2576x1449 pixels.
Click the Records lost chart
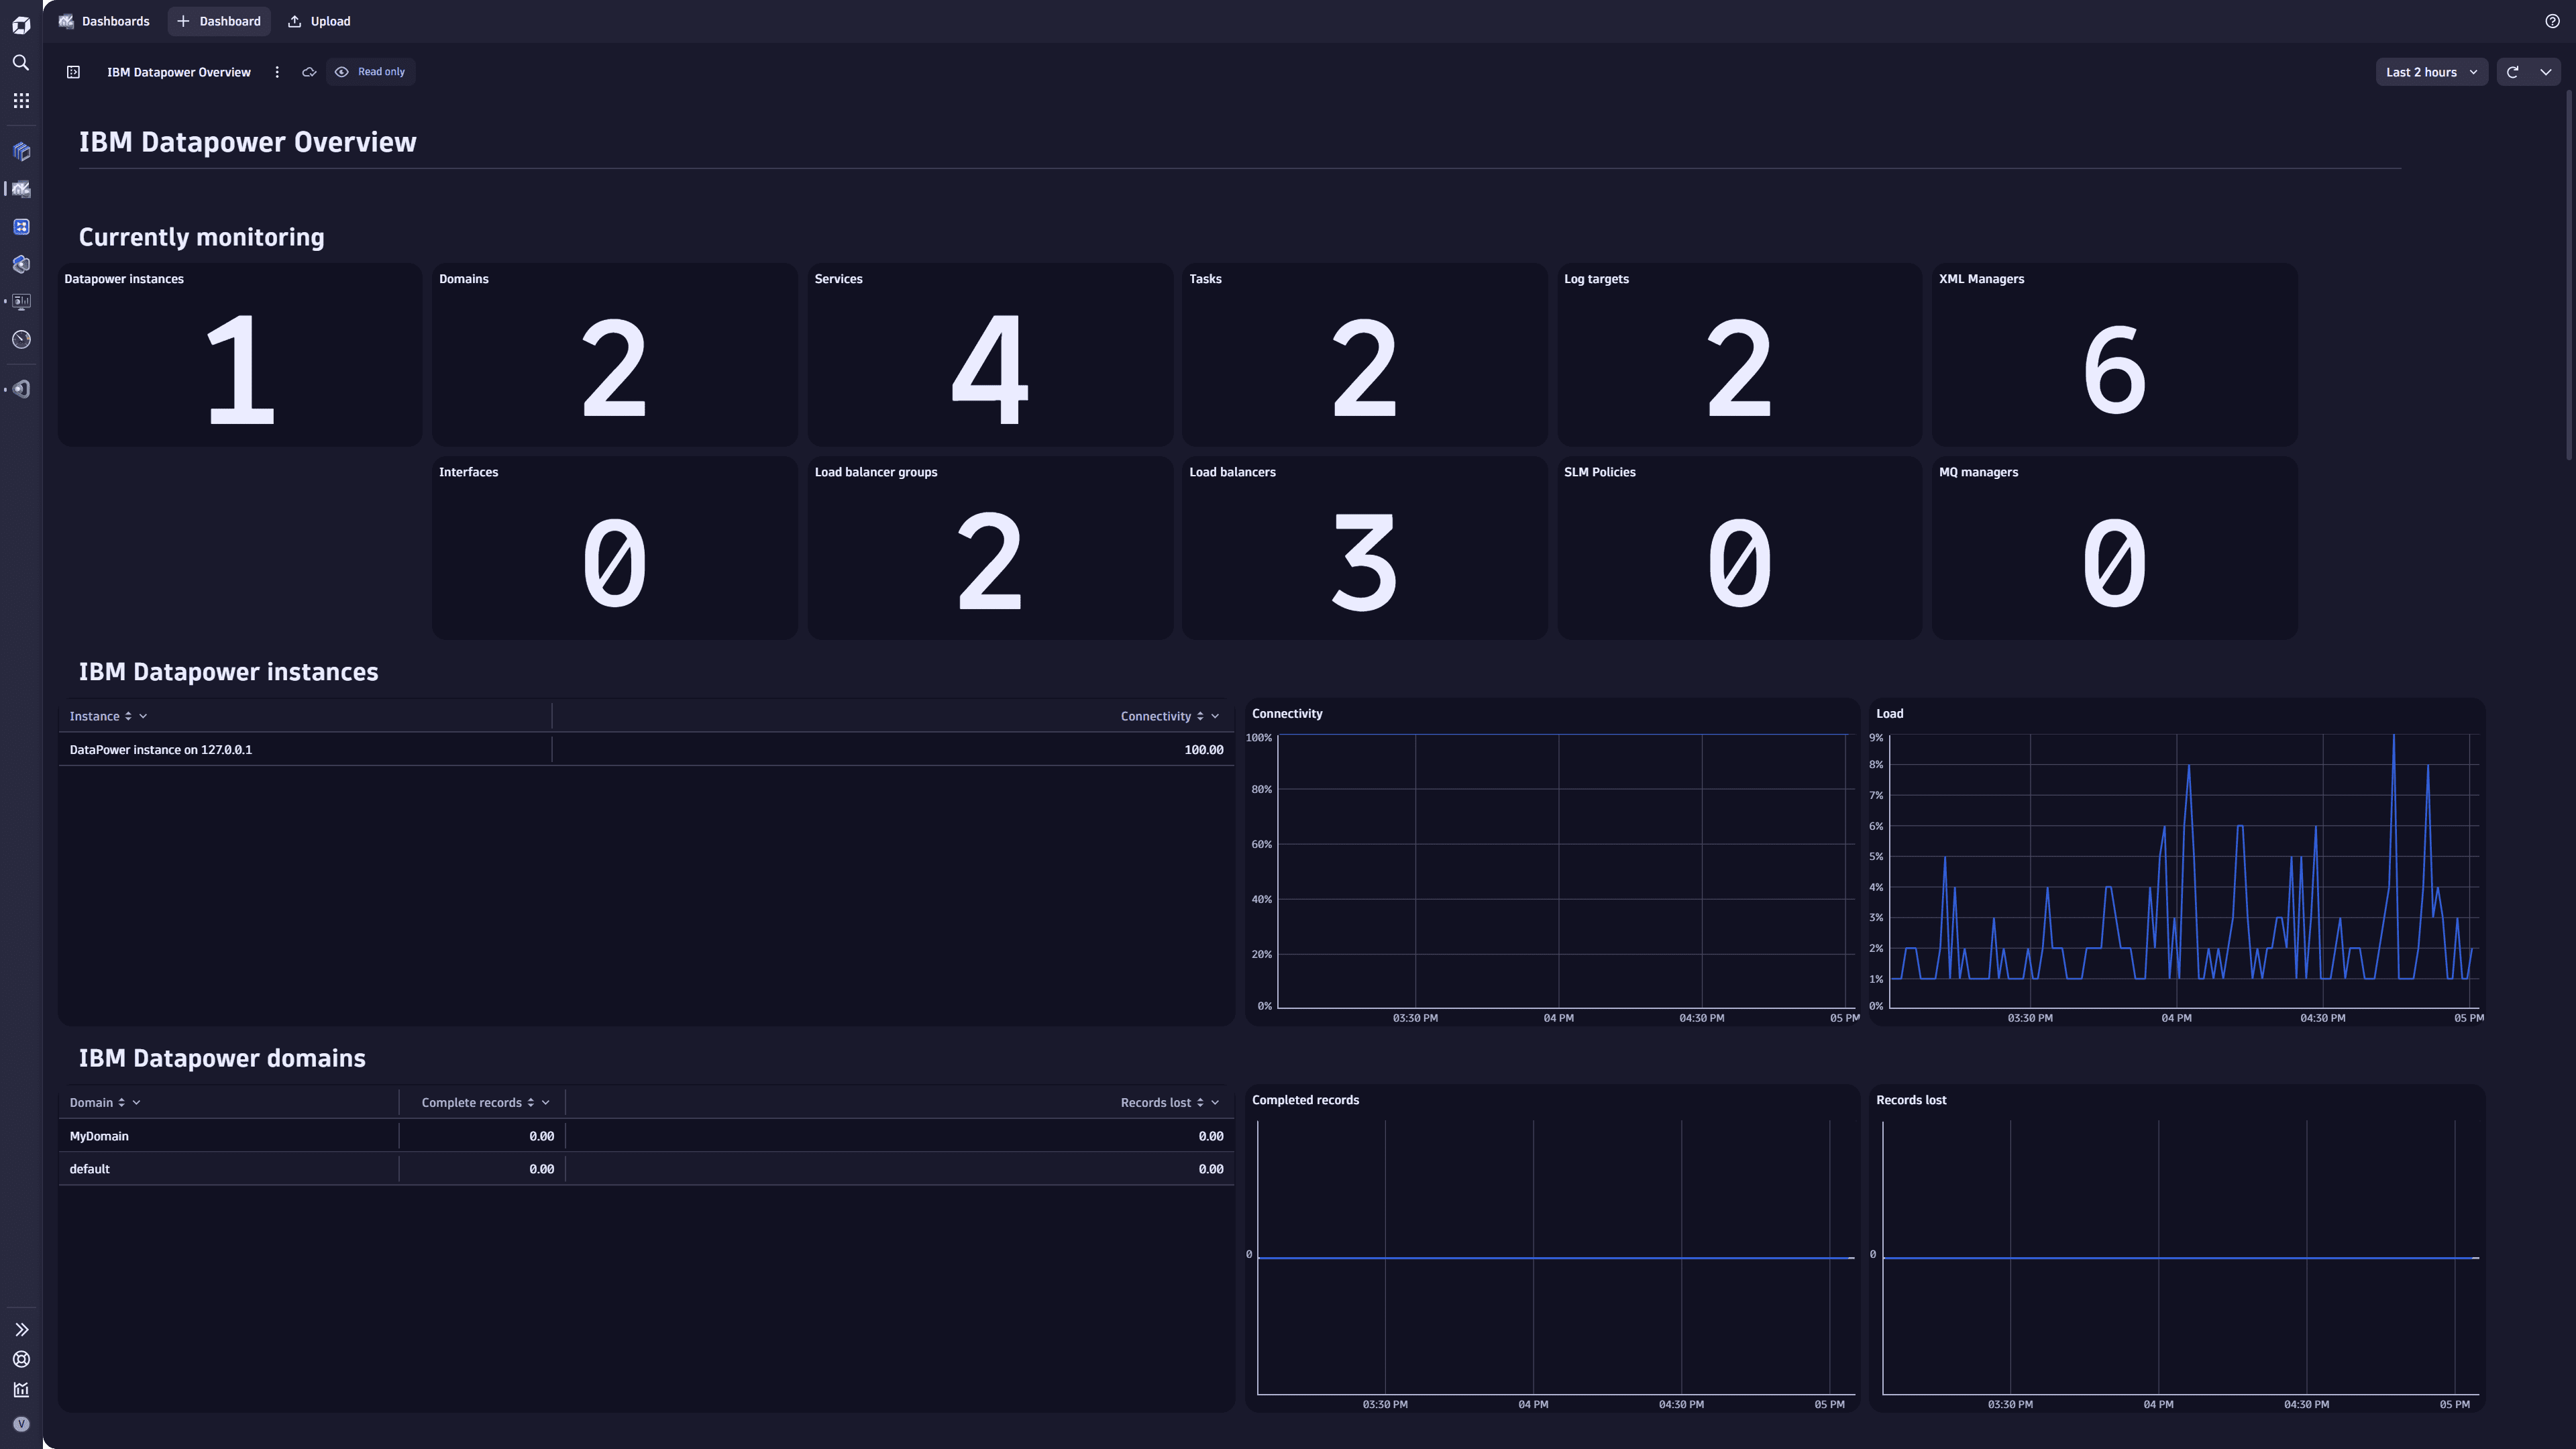point(2177,1249)
